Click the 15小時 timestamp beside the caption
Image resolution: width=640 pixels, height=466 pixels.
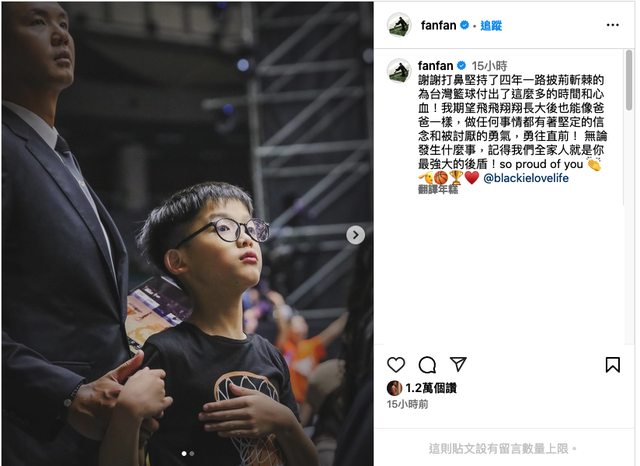(x=489, y=66)
